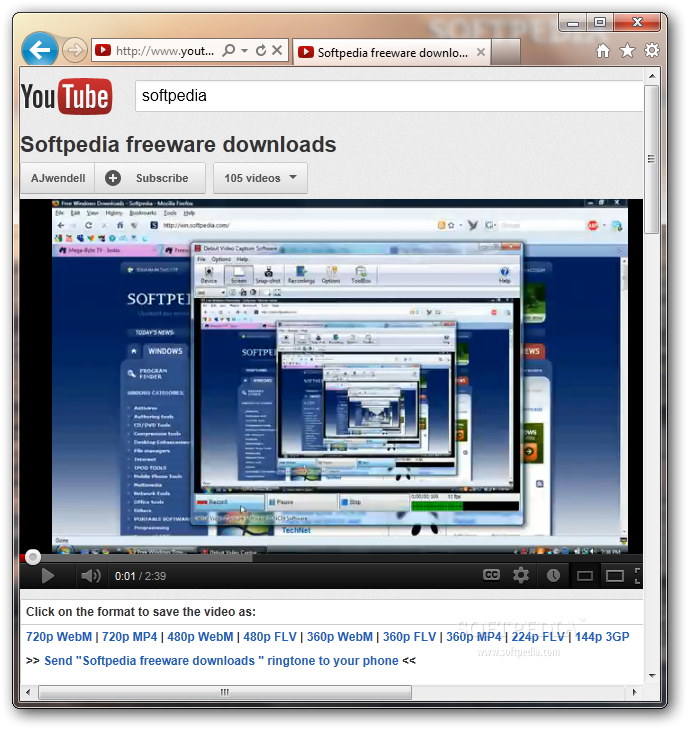Expand the 105 videos dropdown
Image resolution: width=688 pixels, height=729 pixels.
click(x=260, y=178)
